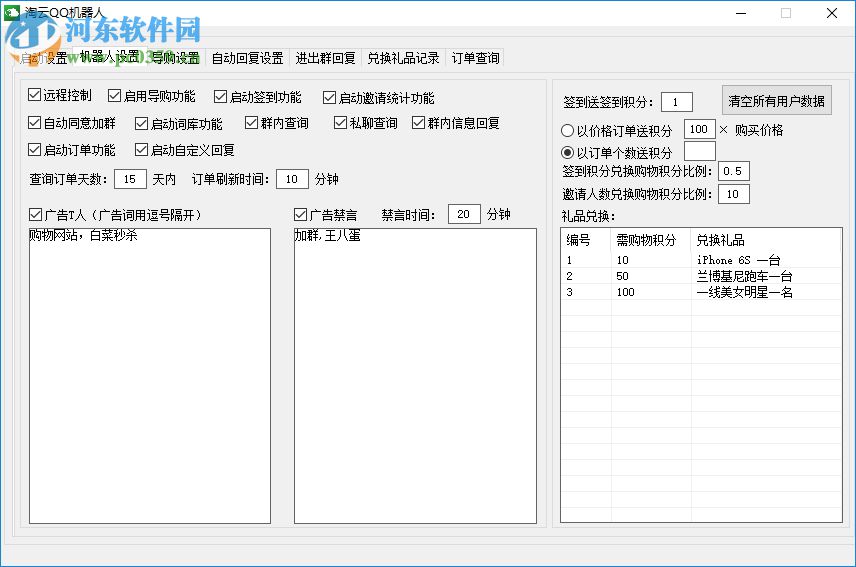Click the 广告T人 keywords text area
This screenshot has width=856, height=567.
click(x=150, y=376)
